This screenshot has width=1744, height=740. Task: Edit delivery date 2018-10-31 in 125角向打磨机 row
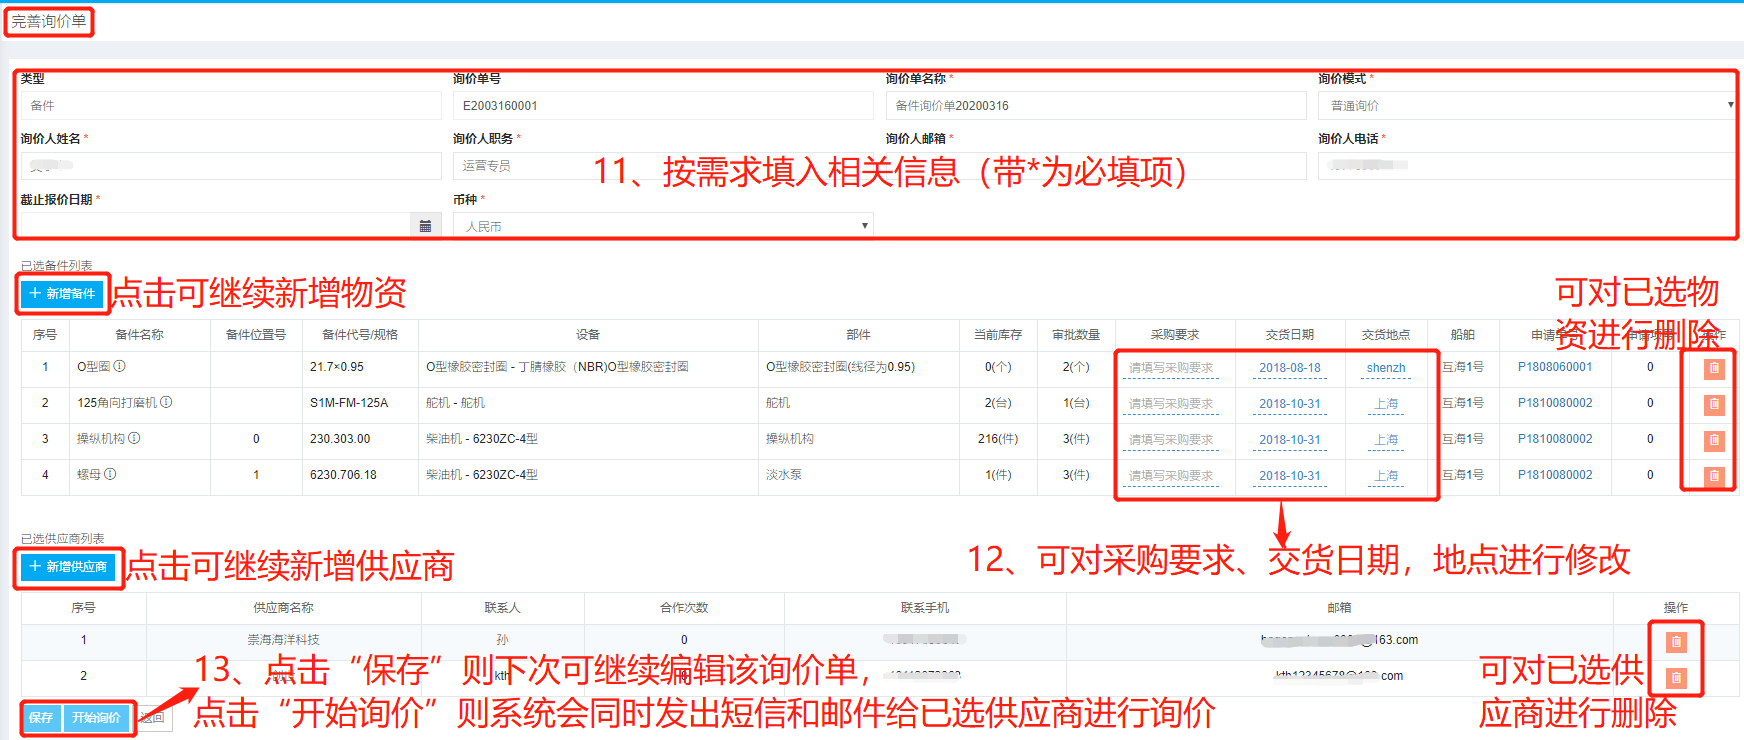tap(1290, 404)
